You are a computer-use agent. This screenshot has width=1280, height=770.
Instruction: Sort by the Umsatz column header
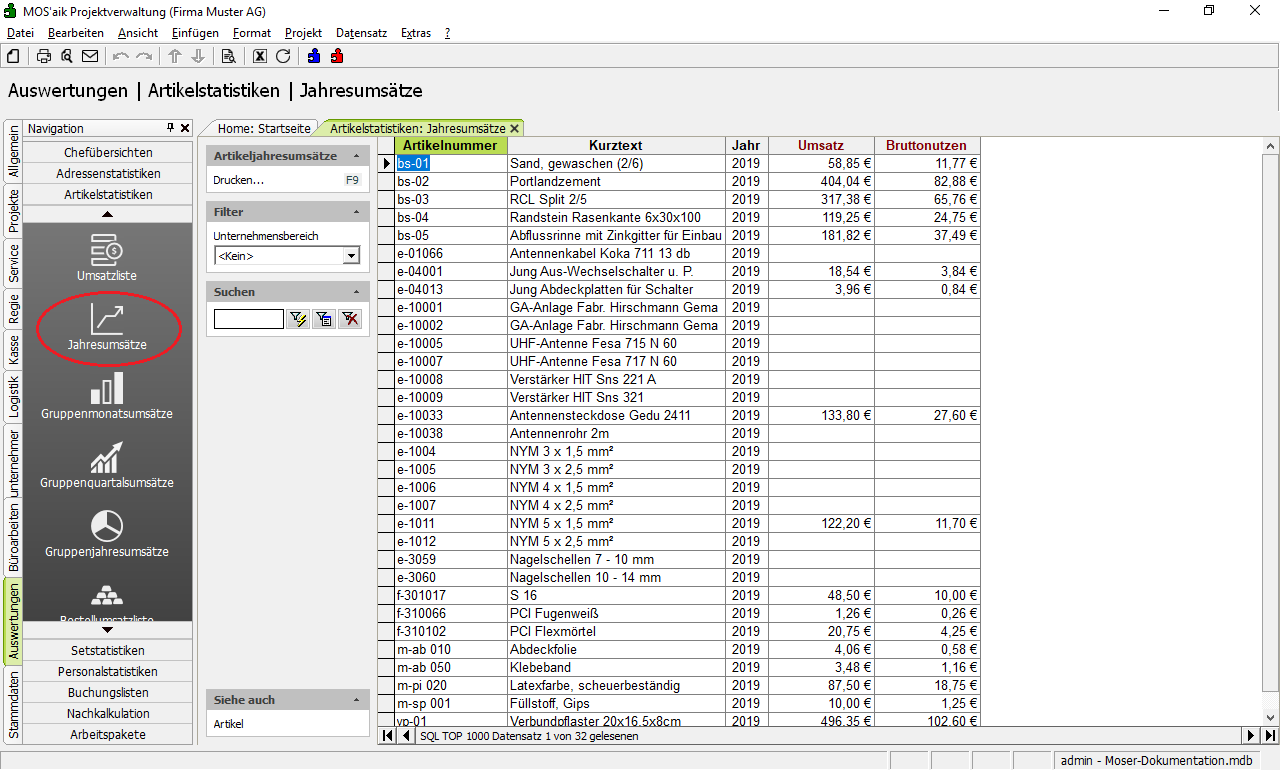(x=820, y=145)
